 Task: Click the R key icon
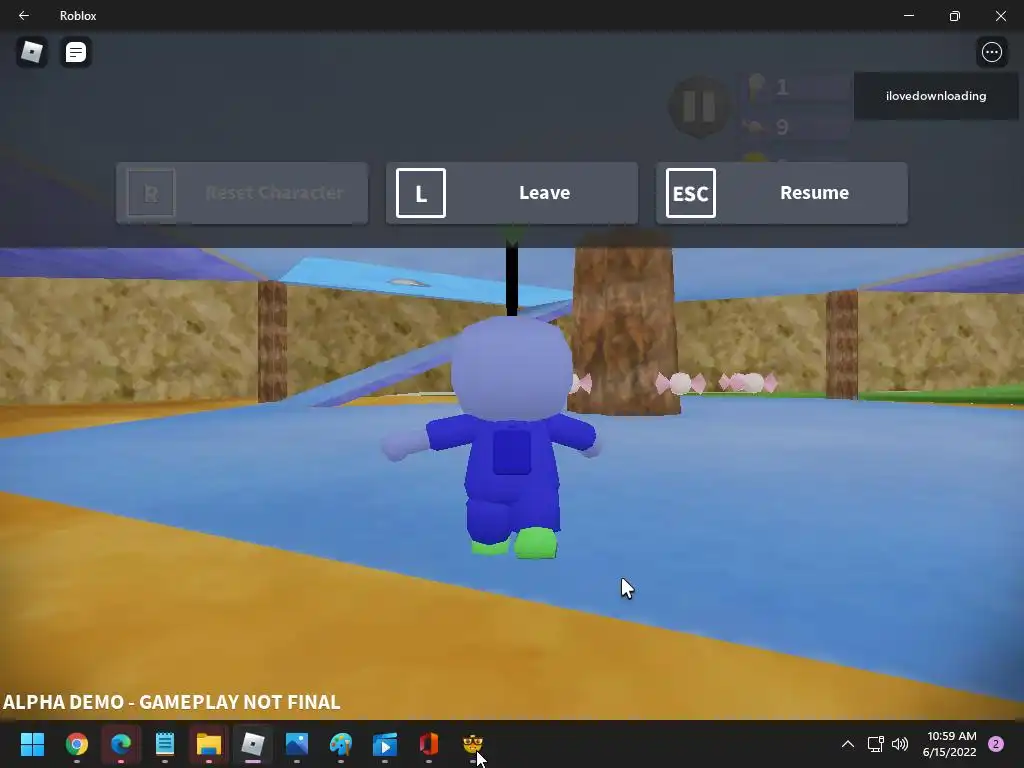tap(151, 193)
